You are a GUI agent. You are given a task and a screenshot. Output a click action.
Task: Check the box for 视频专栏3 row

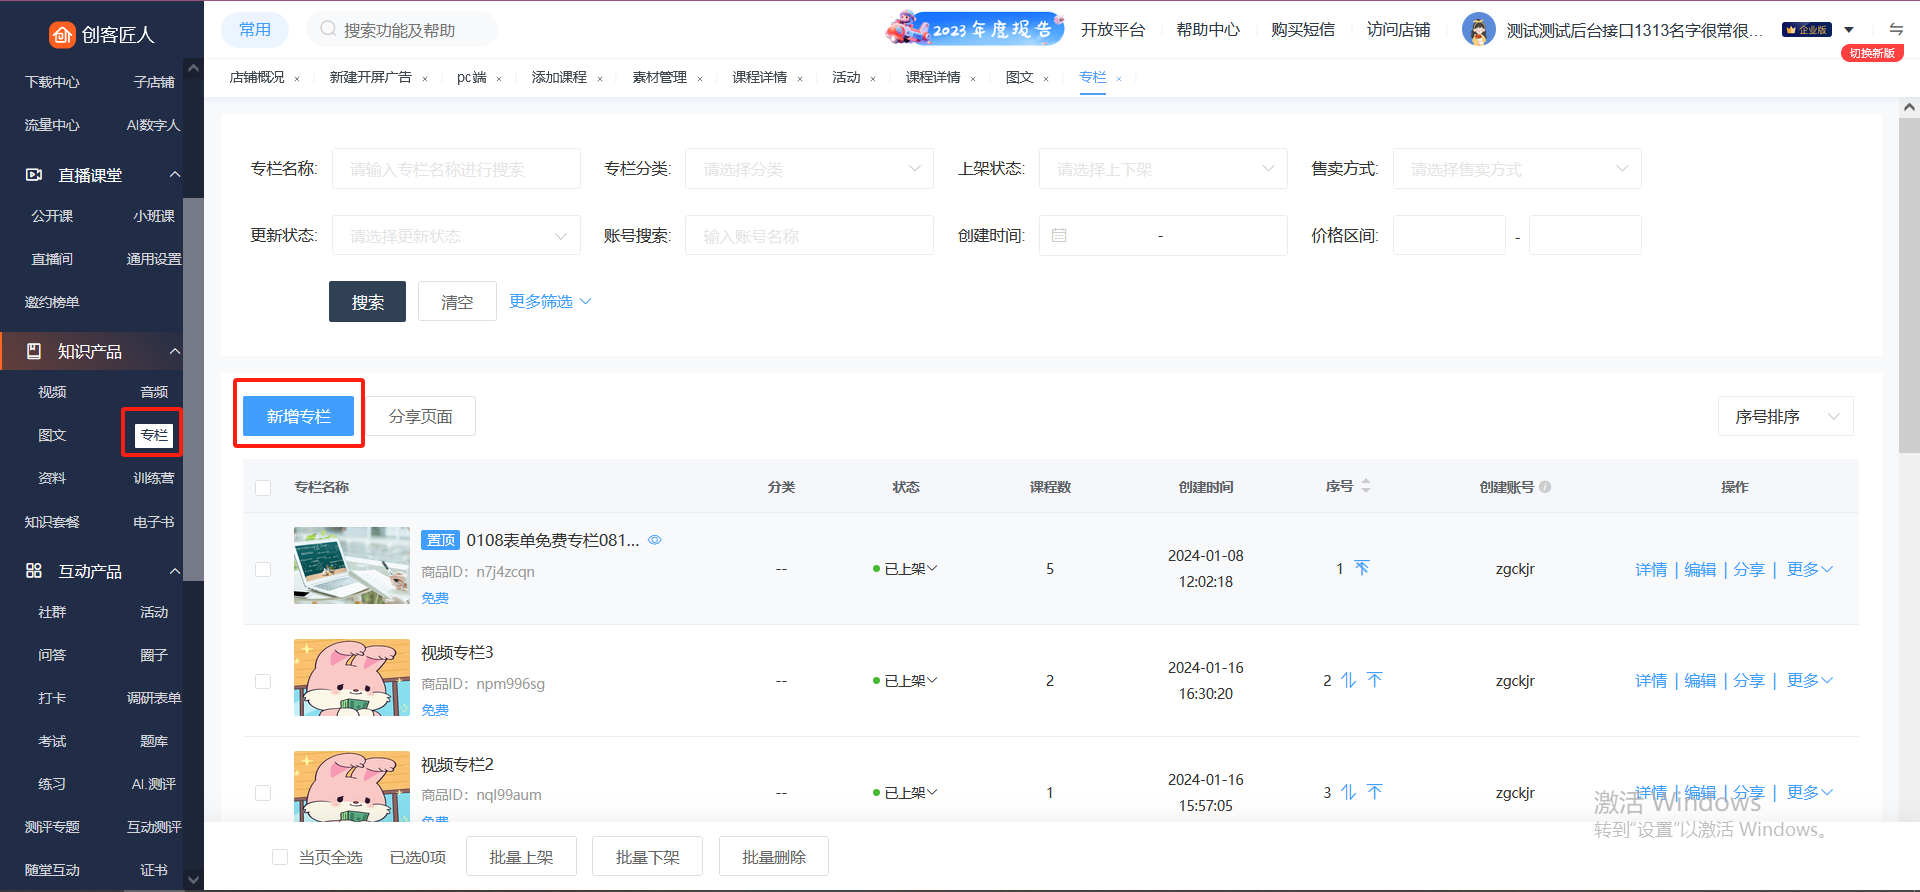[263, 681]
